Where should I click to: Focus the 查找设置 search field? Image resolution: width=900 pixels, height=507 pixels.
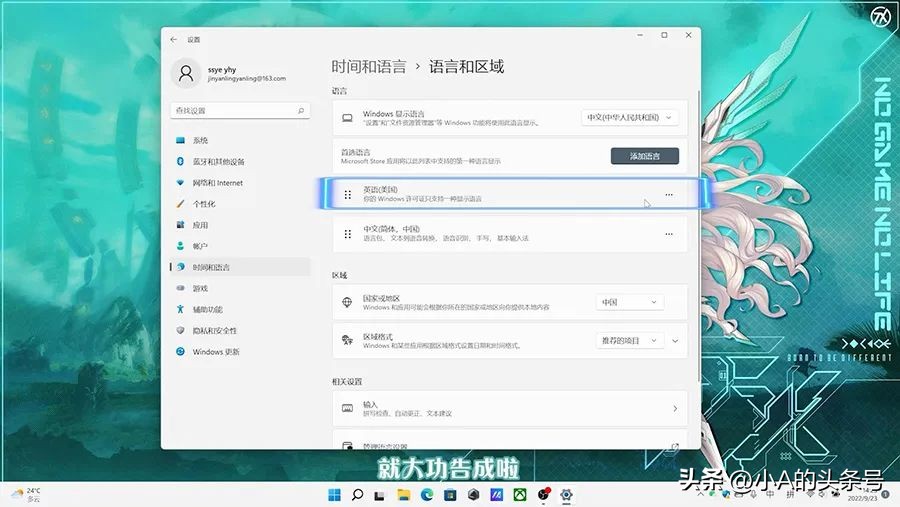point(240,110)
